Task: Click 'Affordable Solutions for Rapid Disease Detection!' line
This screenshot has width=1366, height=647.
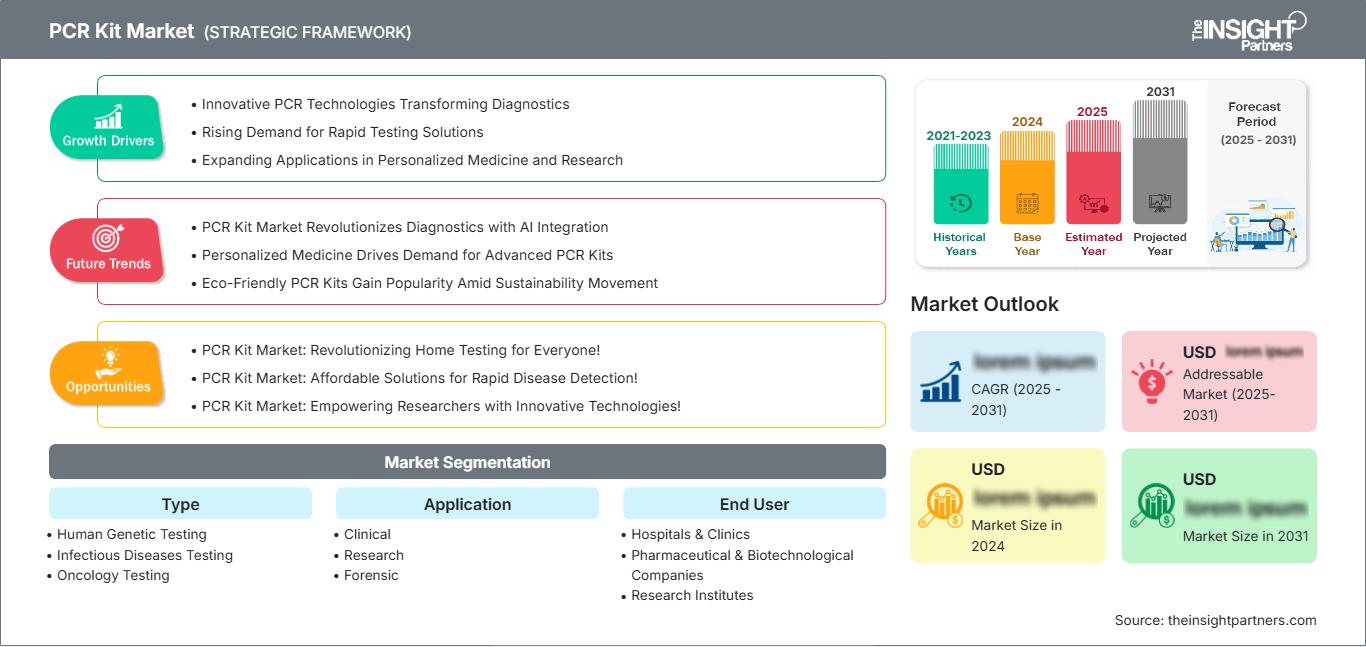Action: 419,378
